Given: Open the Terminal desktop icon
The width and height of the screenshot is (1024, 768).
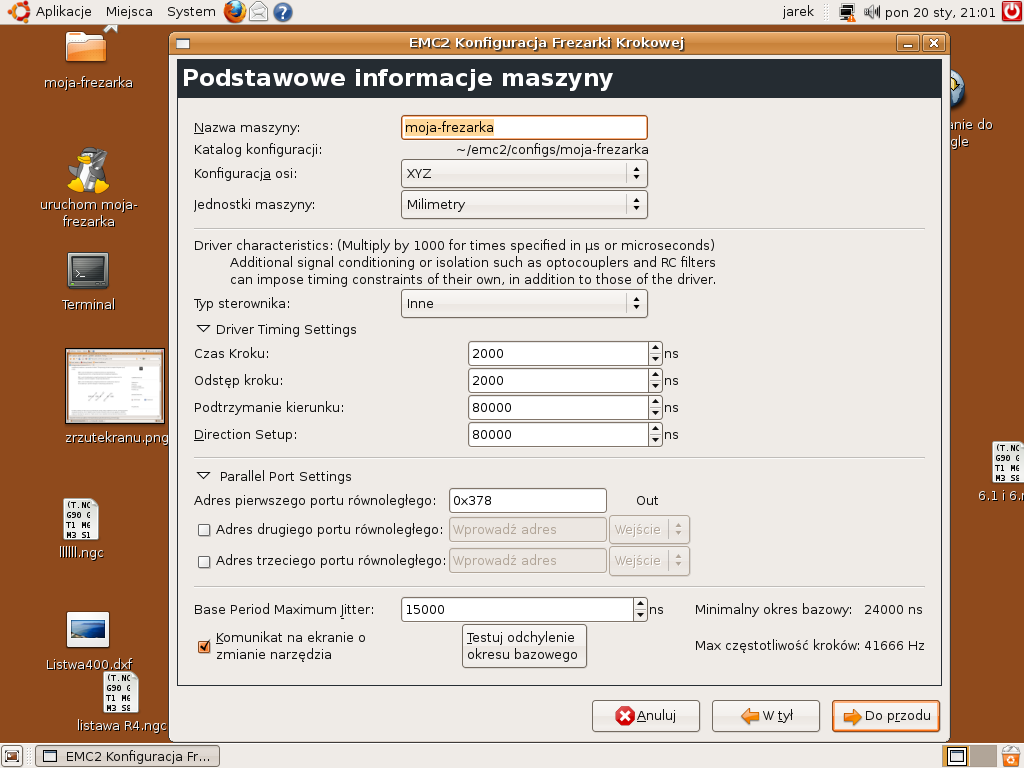Looking at the screenshot, I should point(88,270).
